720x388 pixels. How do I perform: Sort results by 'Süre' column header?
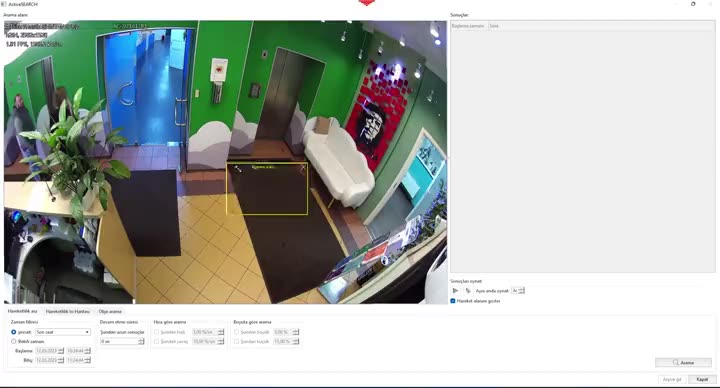tap(494, 26)
